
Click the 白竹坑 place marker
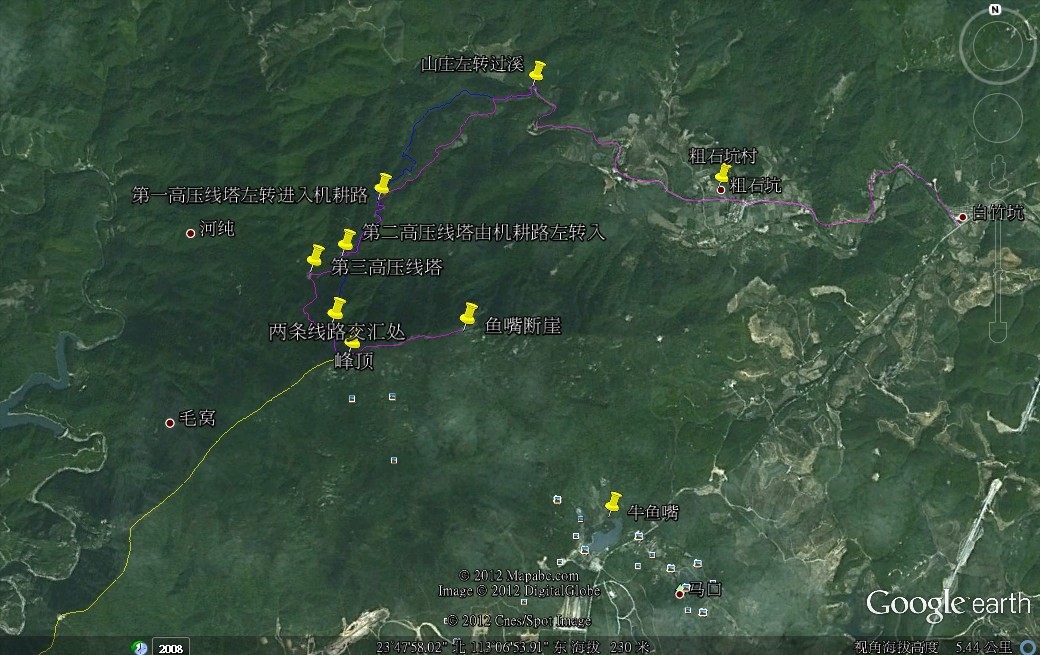pyautogui.click(x=962, y=217)
